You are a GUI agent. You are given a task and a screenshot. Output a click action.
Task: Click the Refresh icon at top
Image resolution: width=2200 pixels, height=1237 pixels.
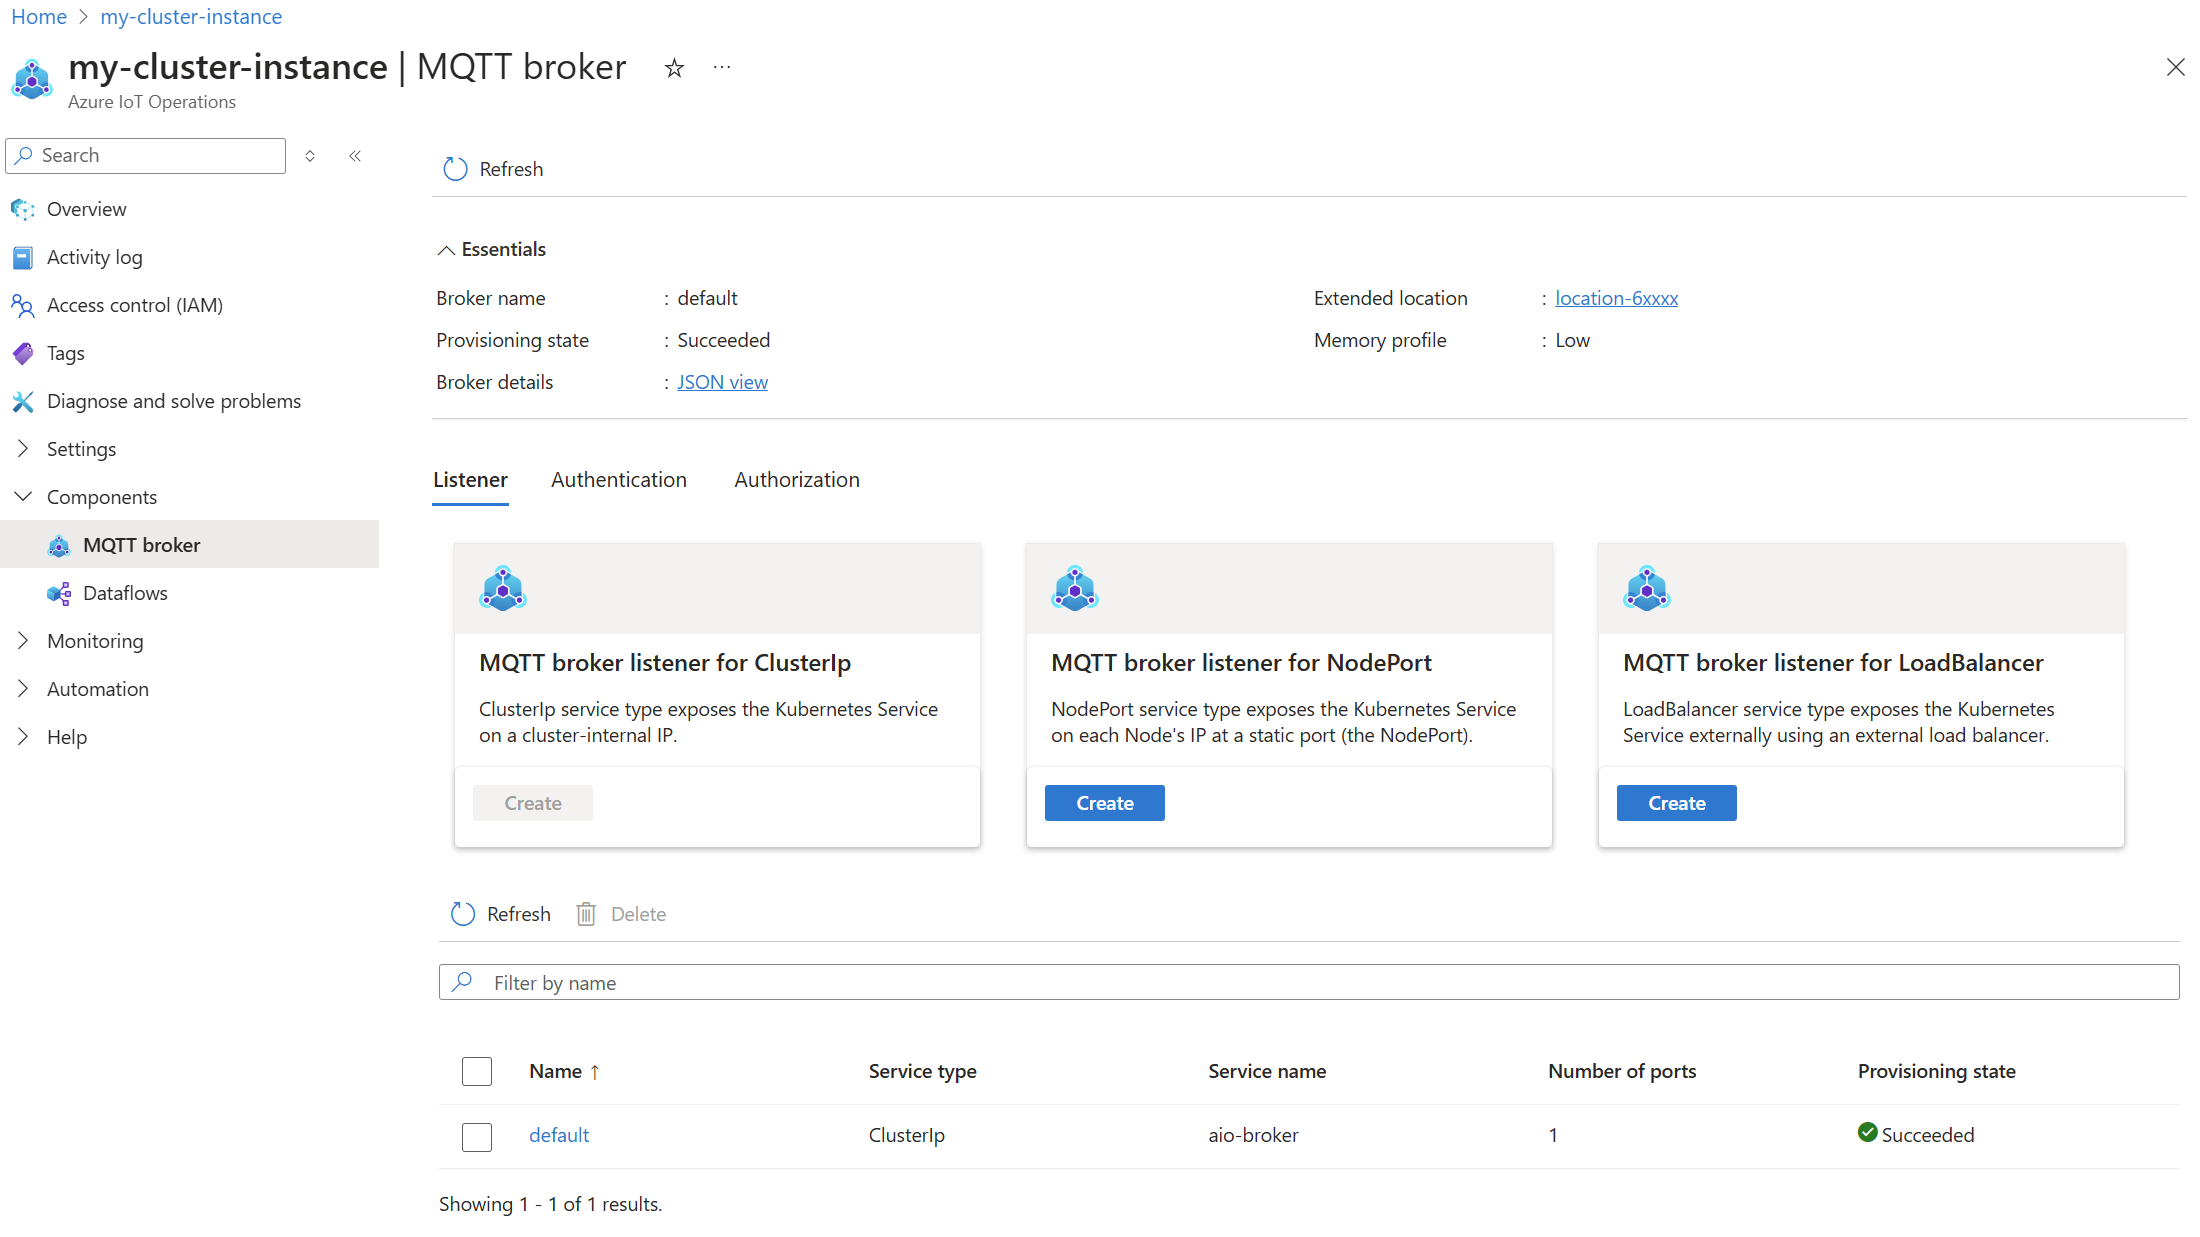pos(453,168)
